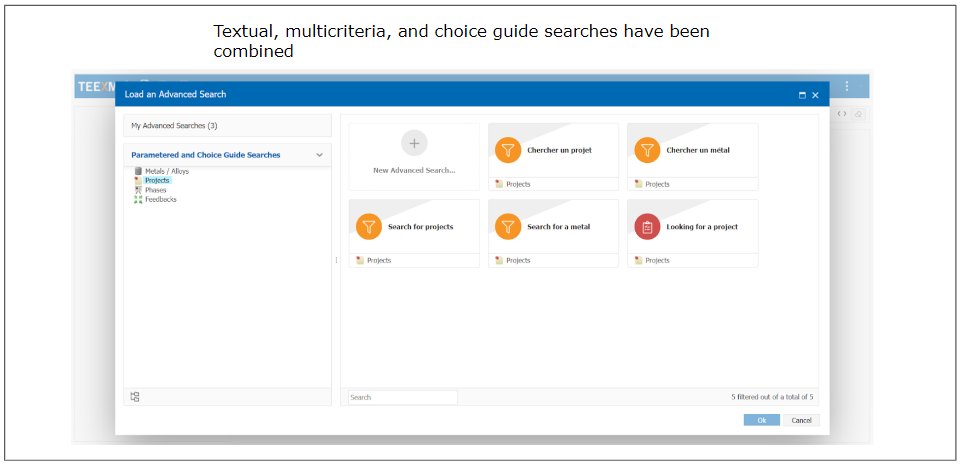Choose the Search for a metal funnel icon
The image size is (962, 467).
(x=507, y=226)
